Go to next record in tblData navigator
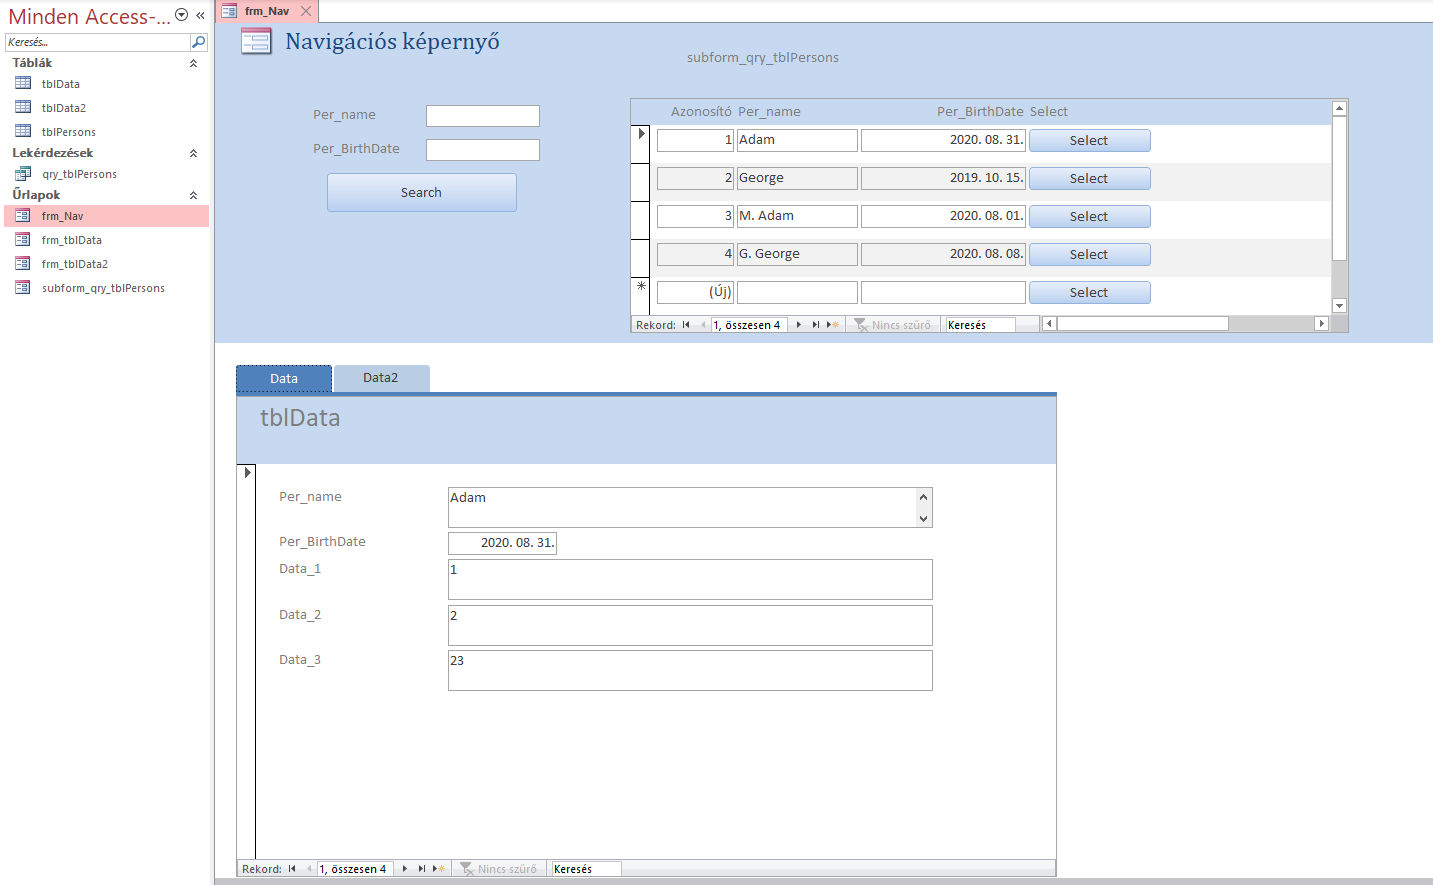 pos(404,868)
